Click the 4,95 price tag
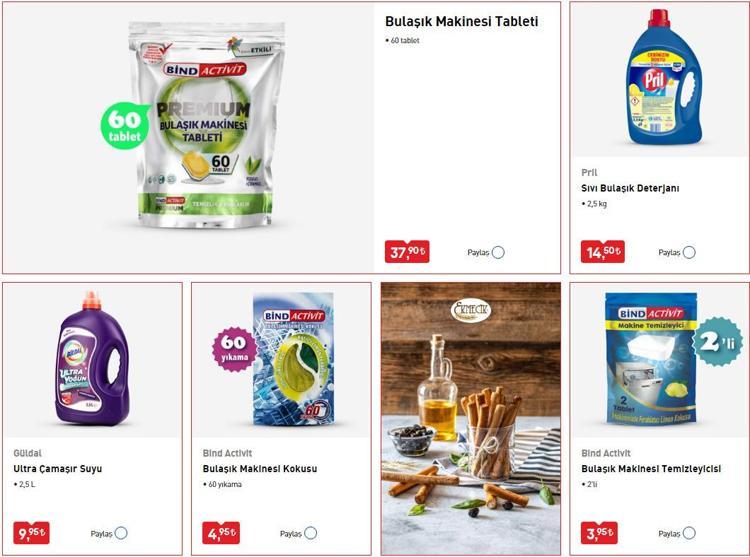This screenshot has height=557, width=750. [221, 533]
